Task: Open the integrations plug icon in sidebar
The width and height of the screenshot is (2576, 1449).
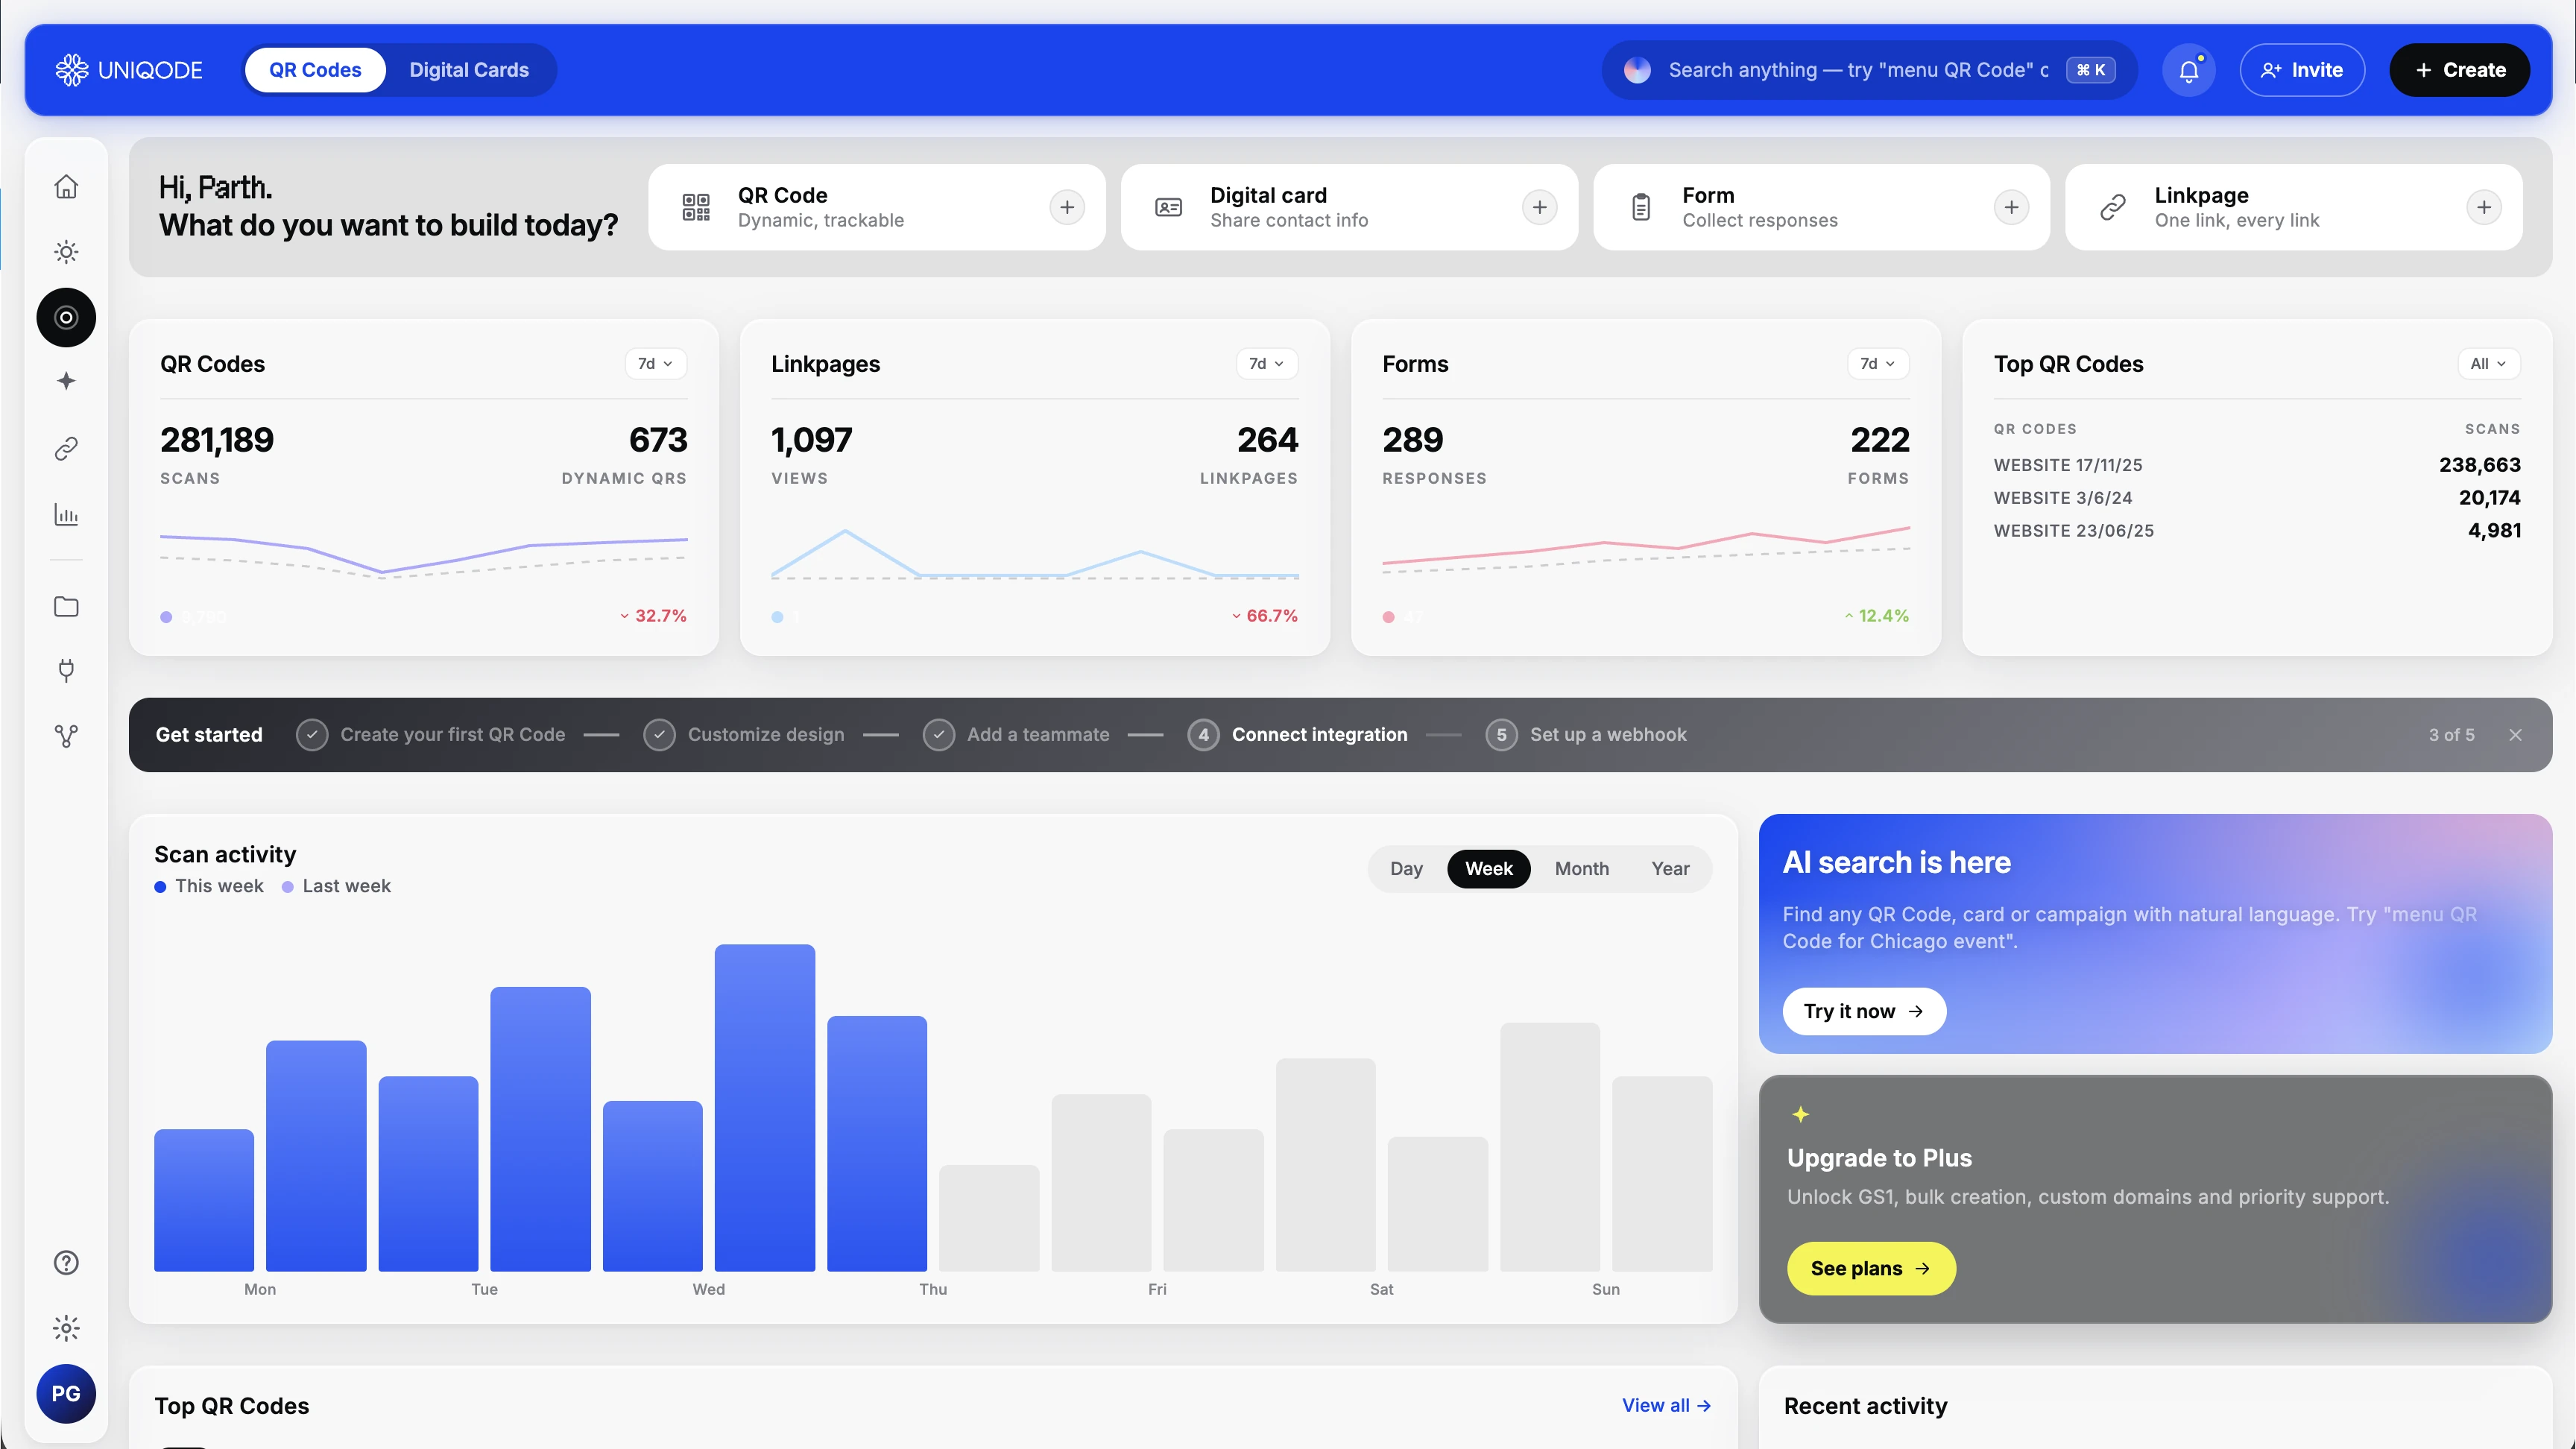Action: [x=66, y=670]
